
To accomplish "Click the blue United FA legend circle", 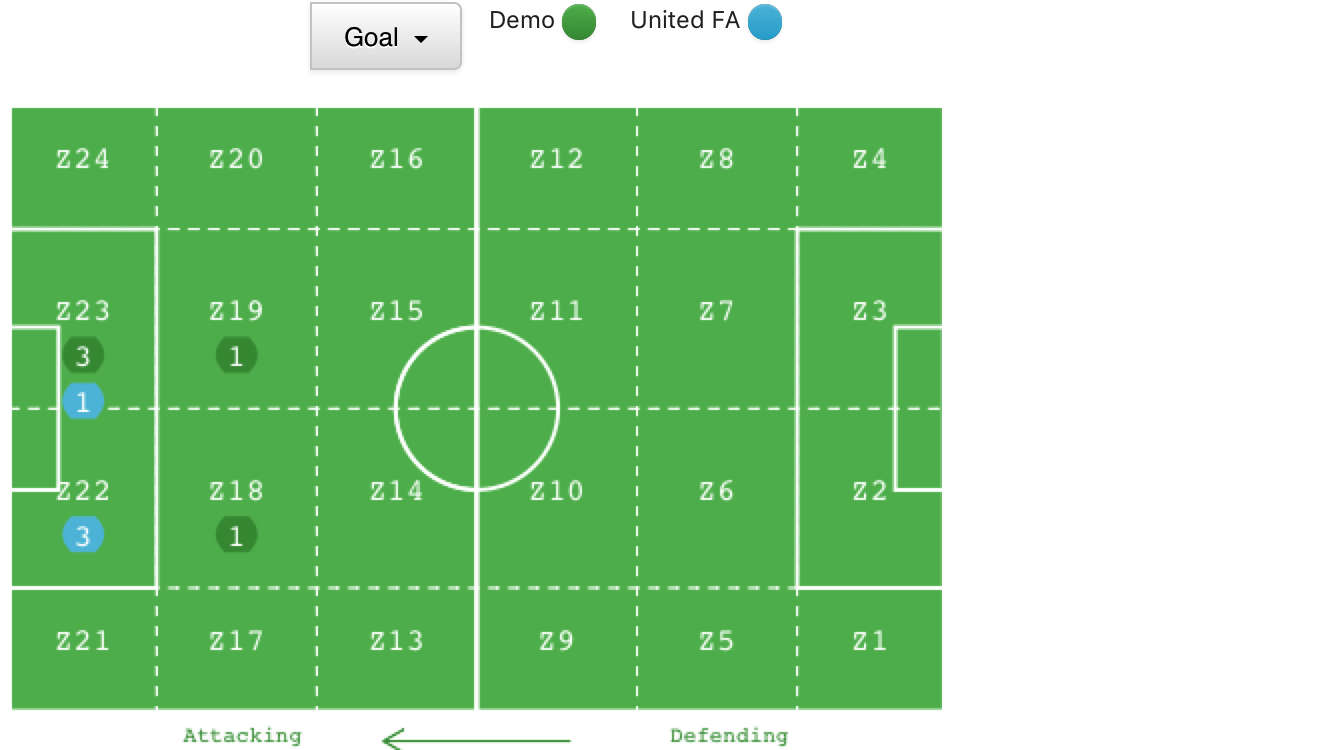I will (x=765, y=22).
